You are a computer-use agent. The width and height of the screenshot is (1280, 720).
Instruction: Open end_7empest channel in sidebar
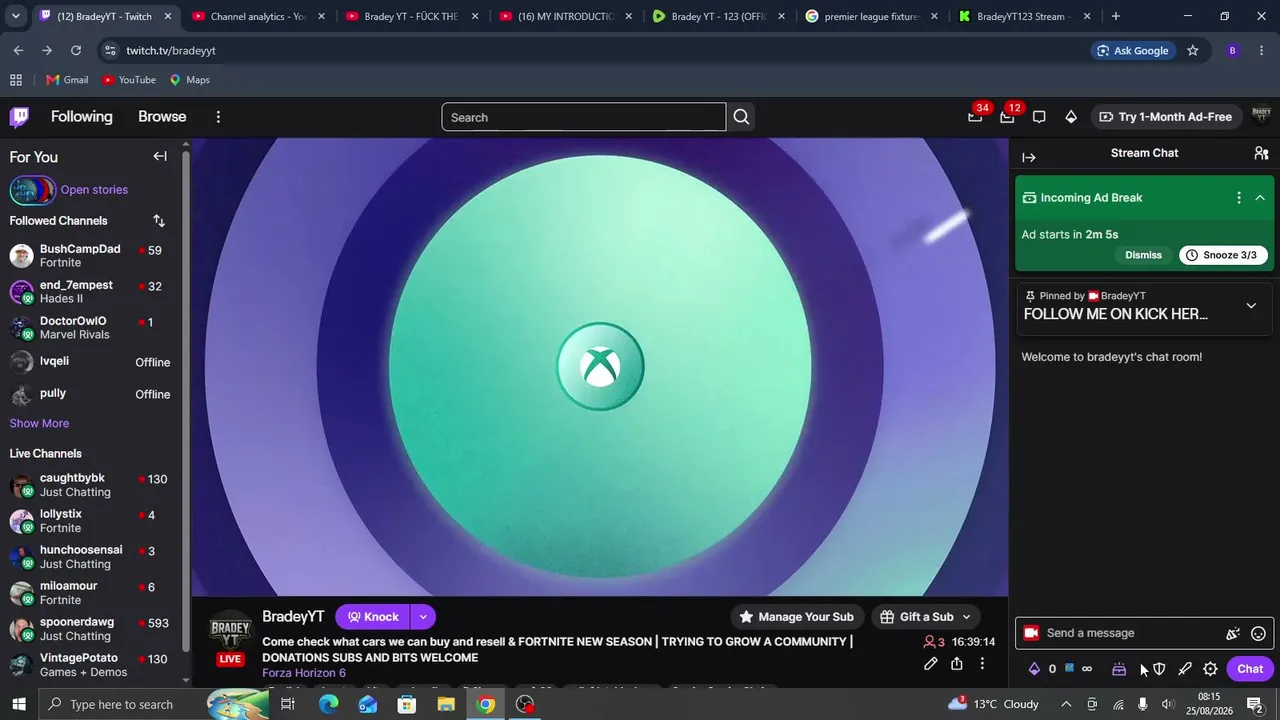[90, 292]
